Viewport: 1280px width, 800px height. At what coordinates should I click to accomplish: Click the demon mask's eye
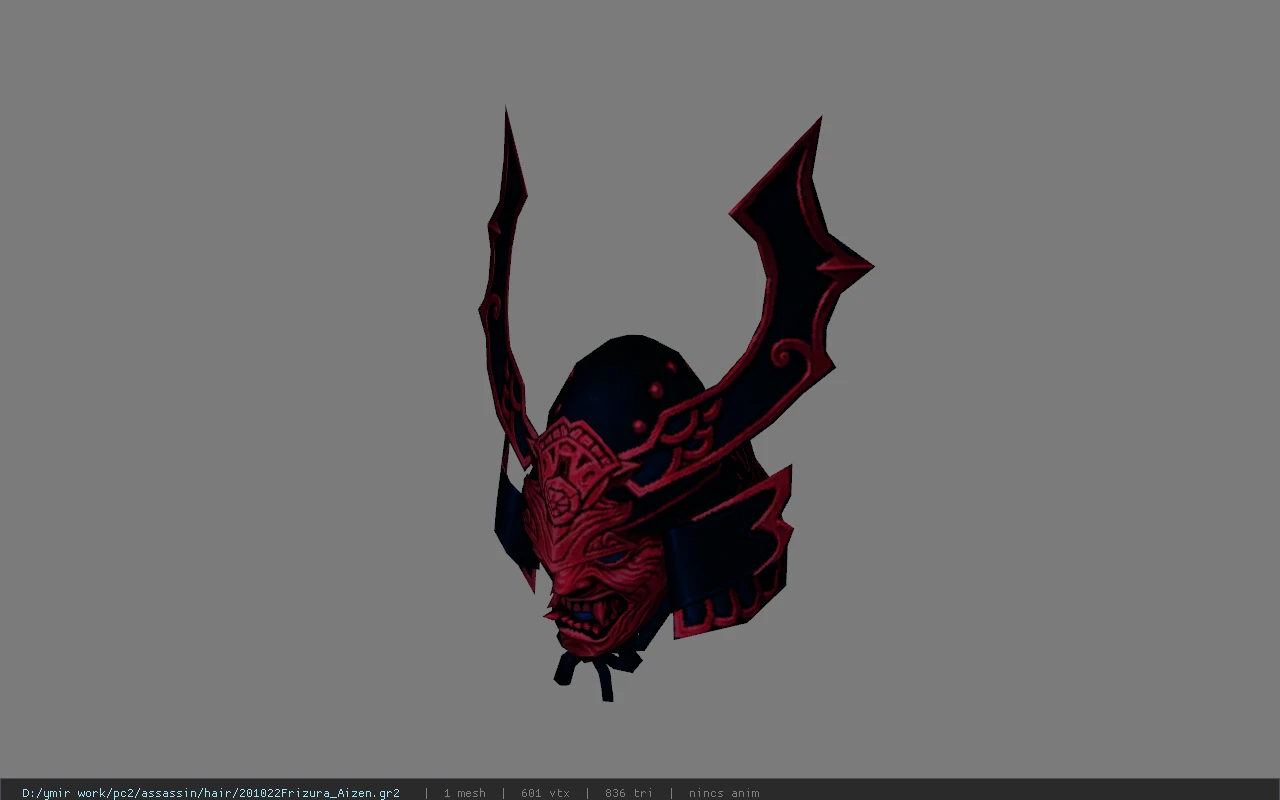click(x=612, y=556)
